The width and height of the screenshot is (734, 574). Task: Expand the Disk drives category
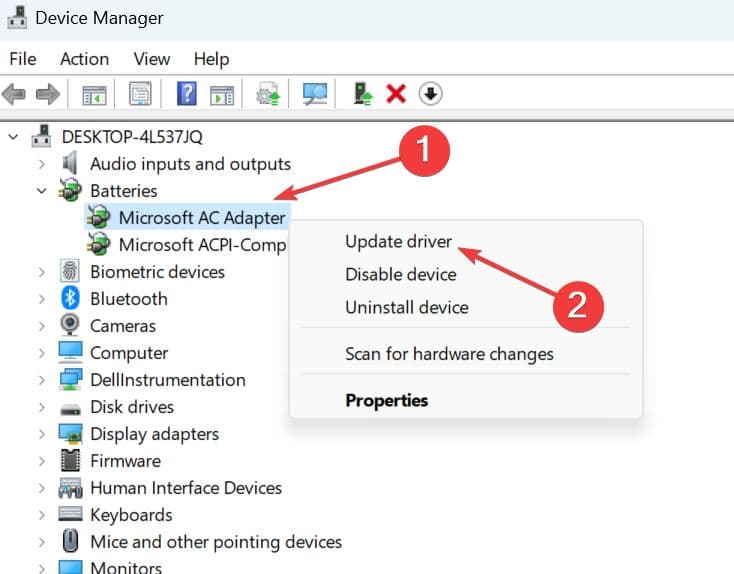coord(41,407)
